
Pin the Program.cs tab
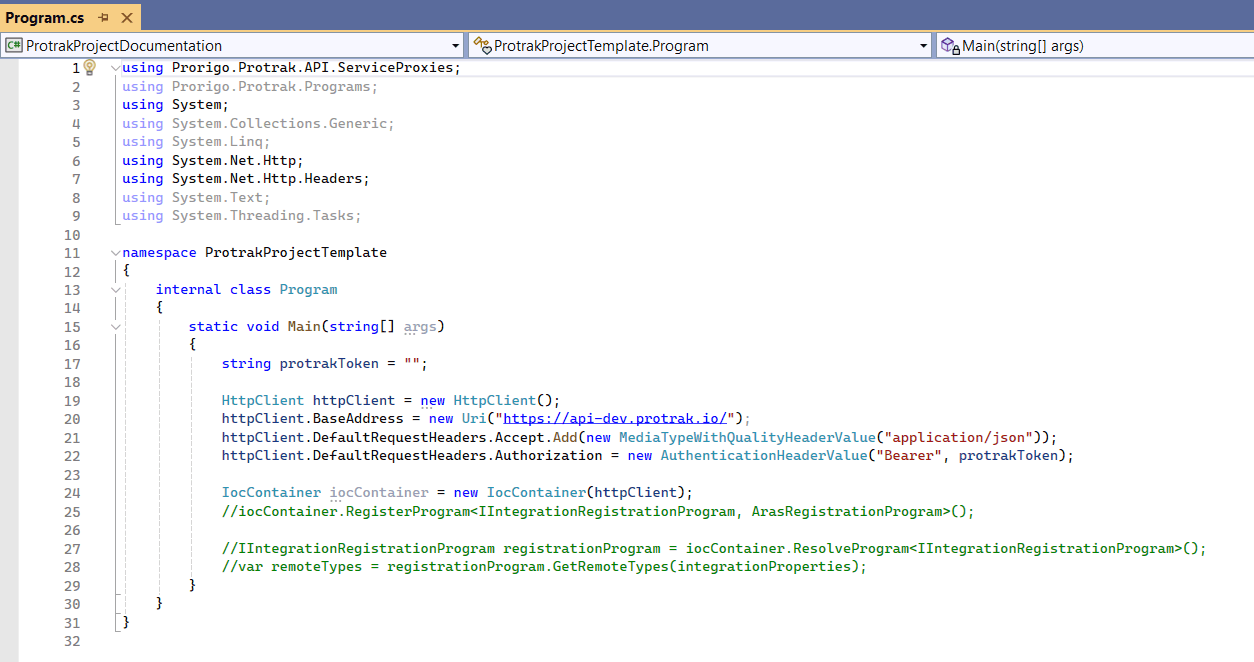(104, 18)
